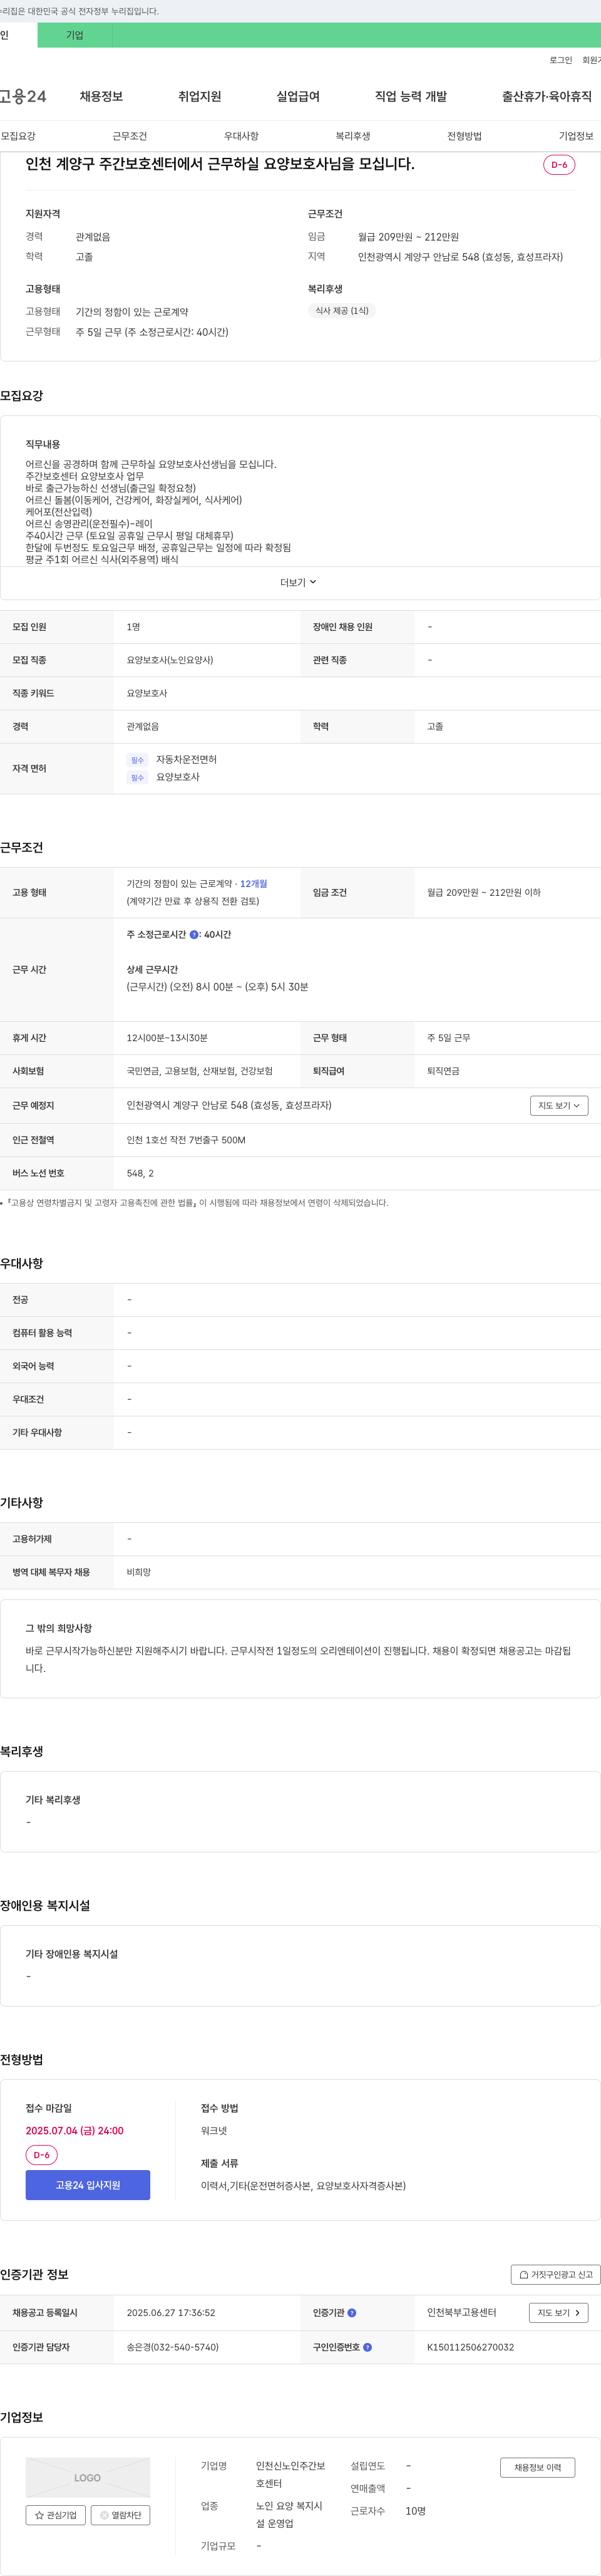Jump to the 근무조건 section tab
This screenshot has height=2576, width=601.
click(x=129, y=136)
